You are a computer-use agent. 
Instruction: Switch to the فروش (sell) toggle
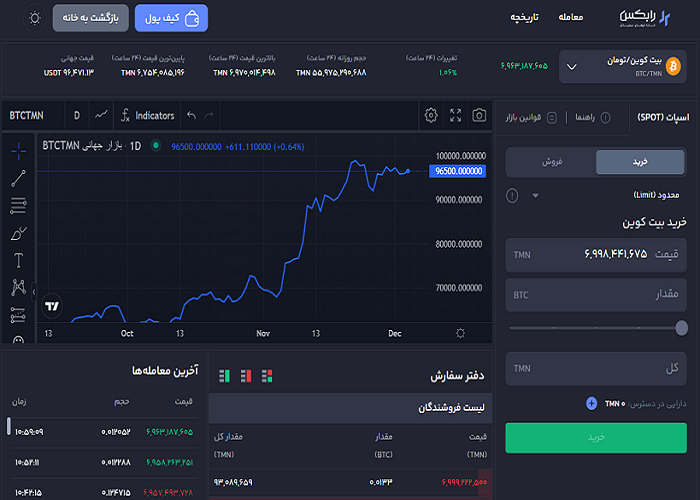click(x=551, y=162)
